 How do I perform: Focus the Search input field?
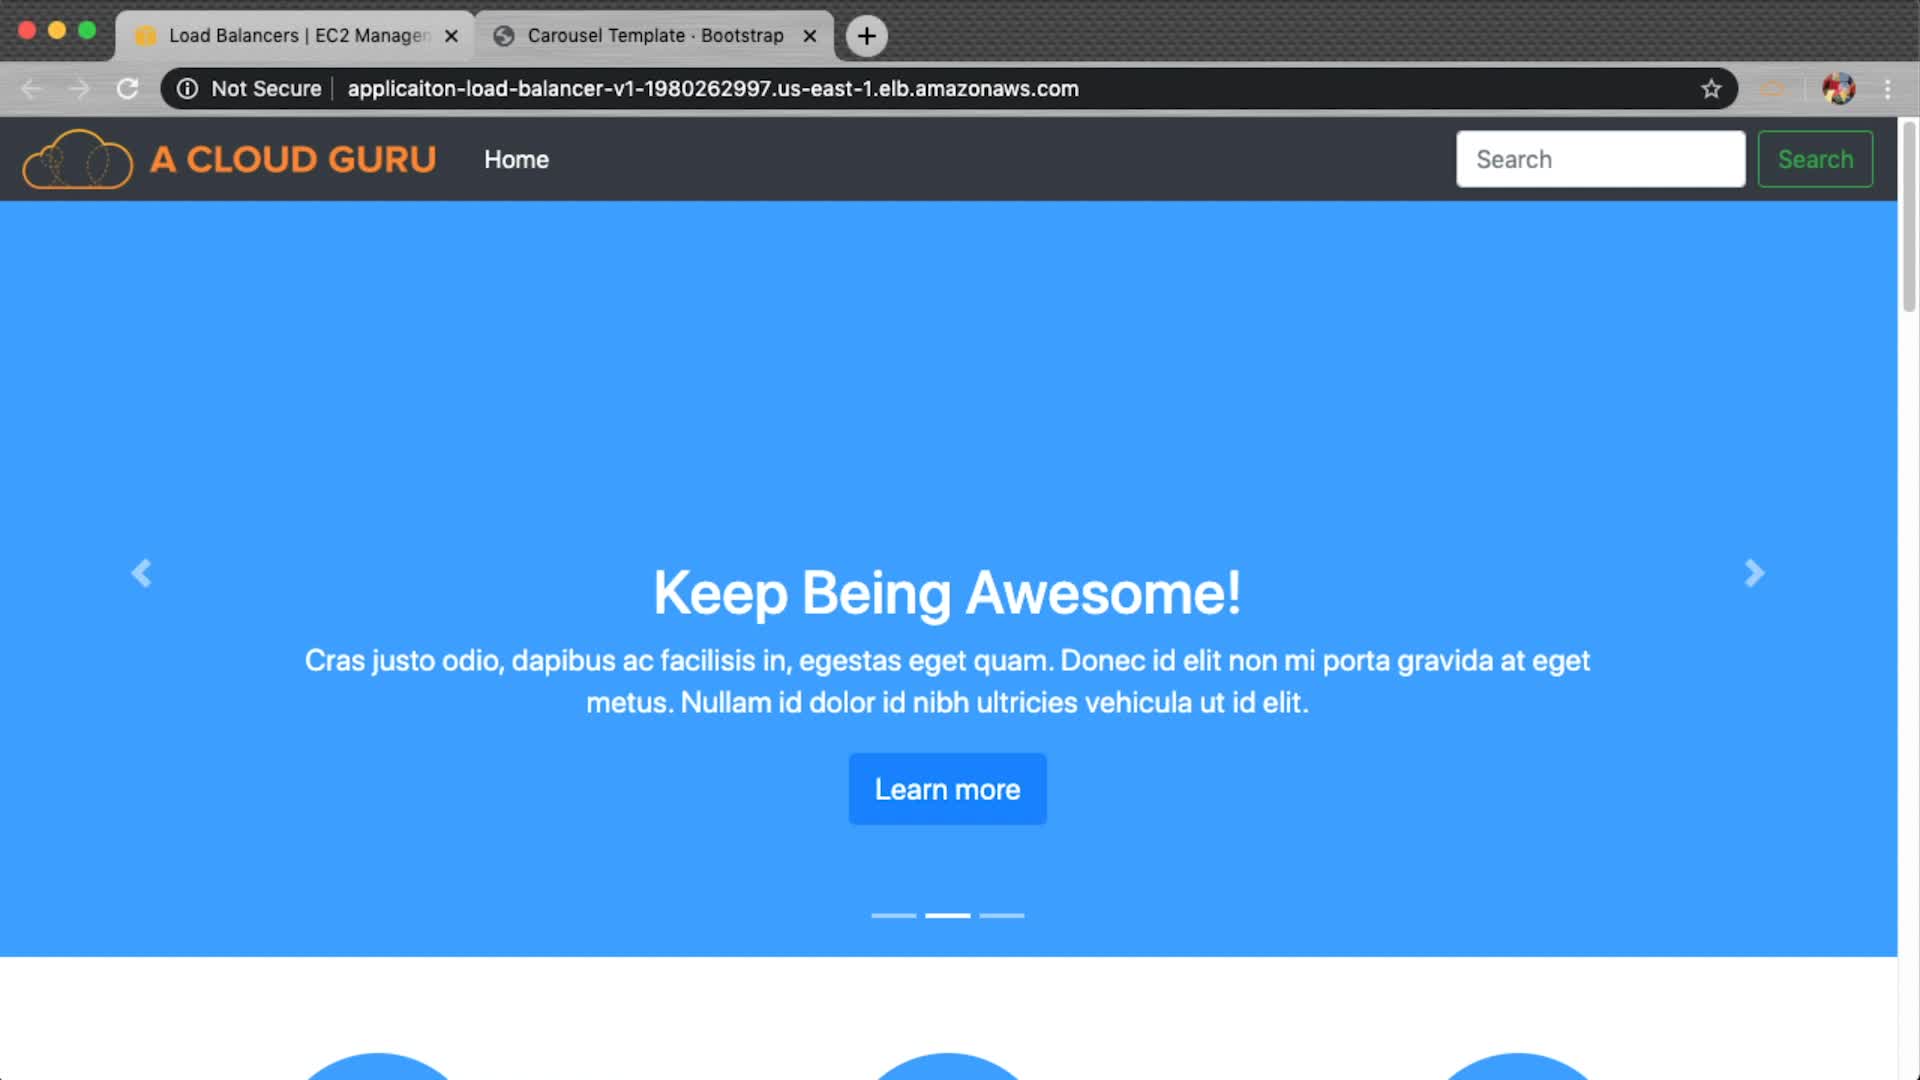coord(1600,160)
